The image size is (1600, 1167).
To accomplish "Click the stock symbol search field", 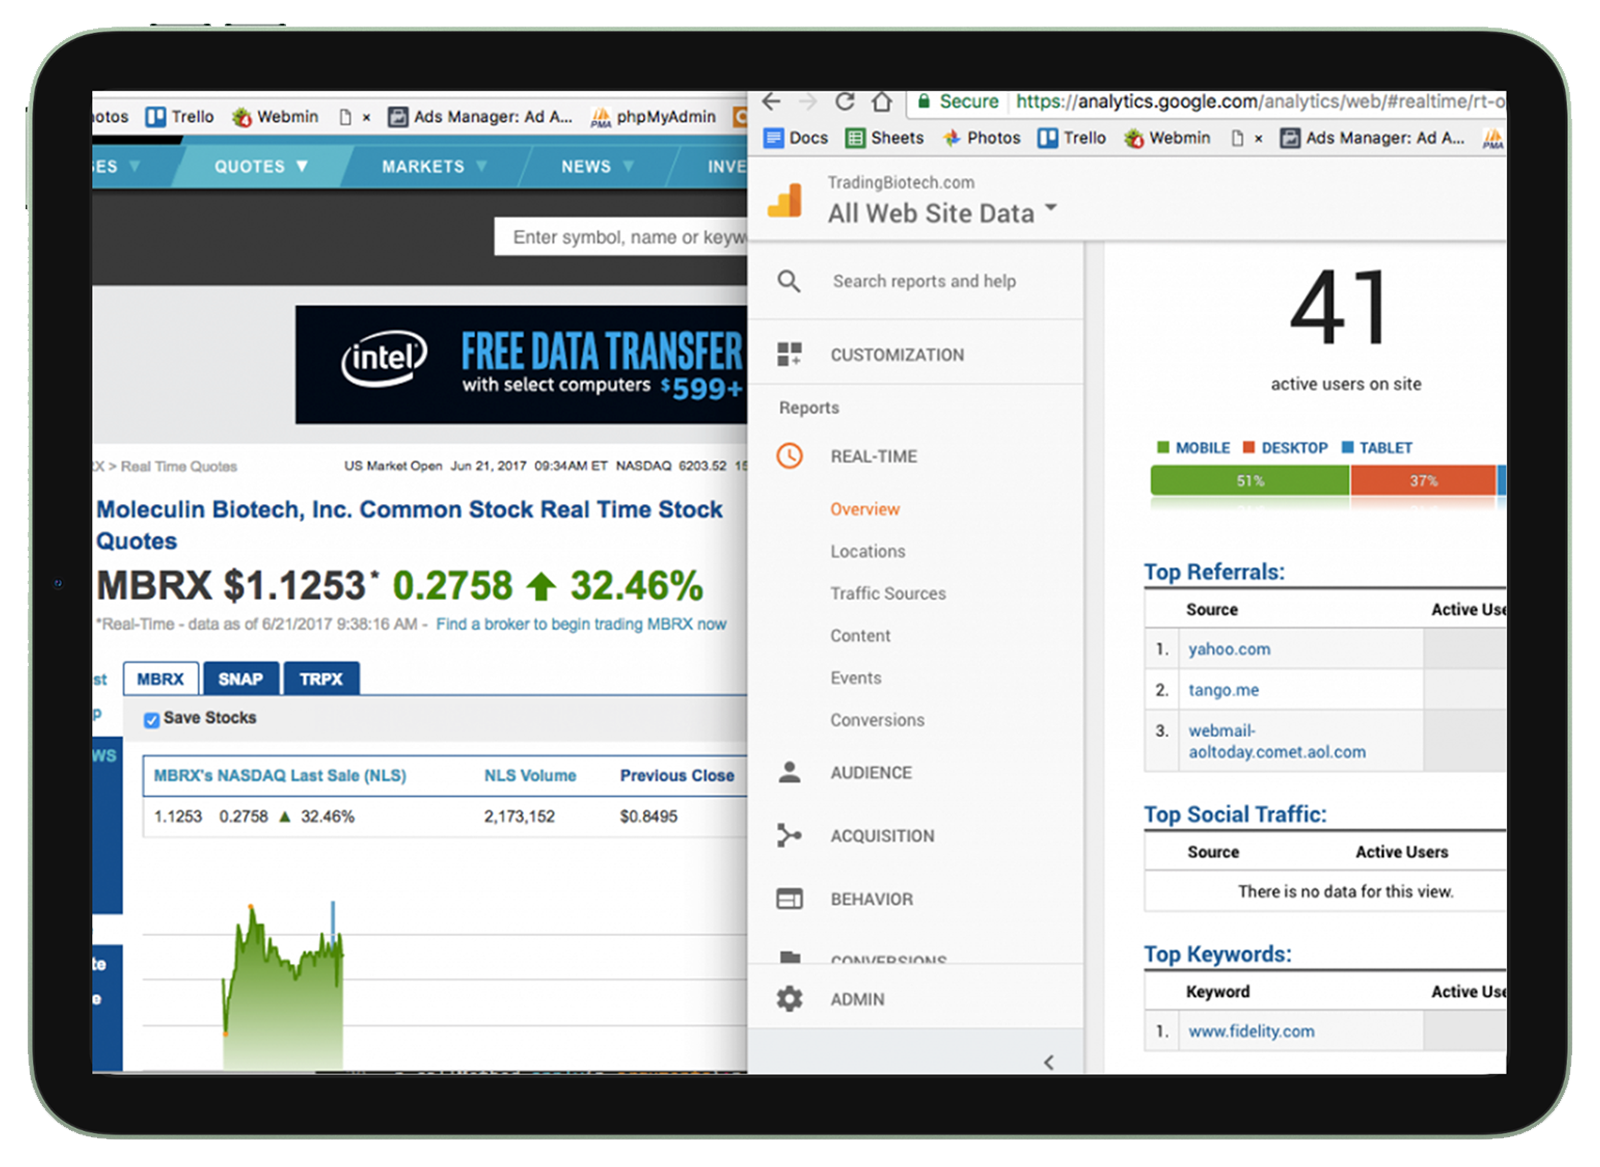I will click(x=622, y=237).
